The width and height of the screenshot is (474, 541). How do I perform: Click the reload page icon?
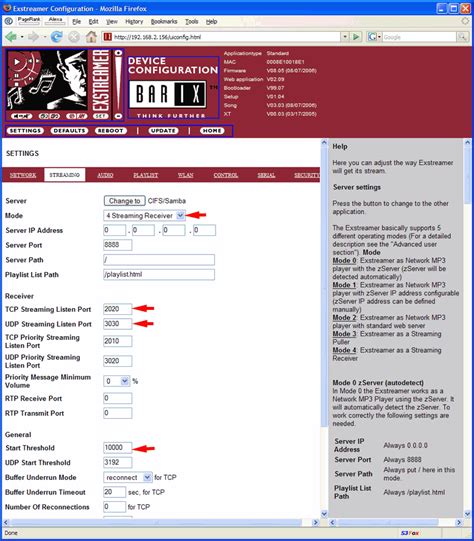(x=56, y=37)
